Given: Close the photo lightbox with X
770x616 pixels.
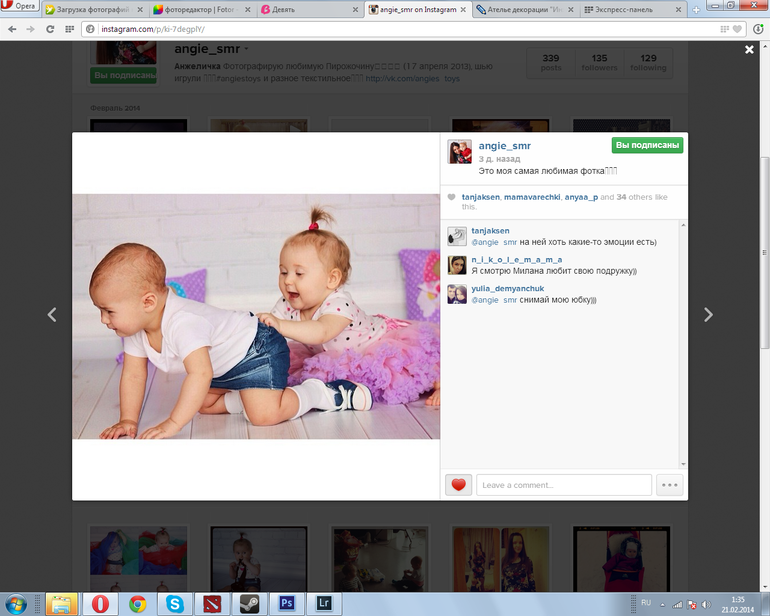Looking at the screenshot, I should pos(749,49).
